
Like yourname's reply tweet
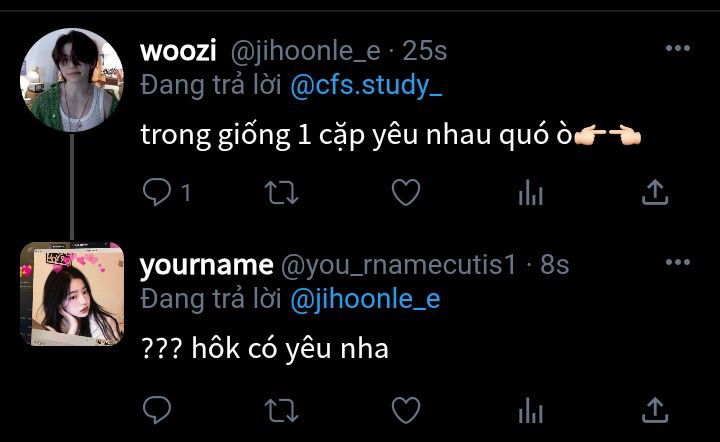[x=406, y=410]
